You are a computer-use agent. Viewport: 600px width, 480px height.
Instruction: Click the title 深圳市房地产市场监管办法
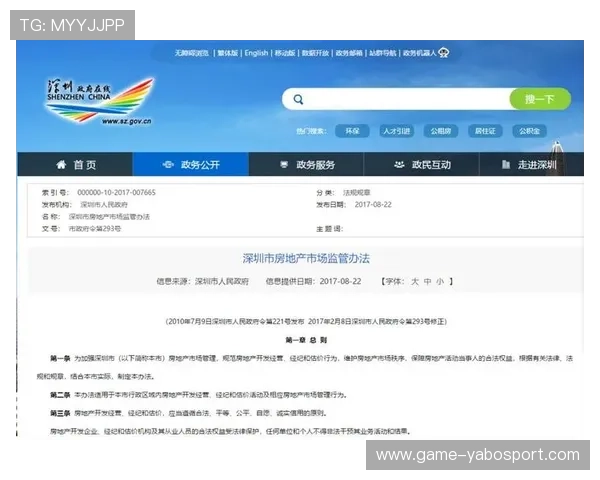[x=306, y=259]
